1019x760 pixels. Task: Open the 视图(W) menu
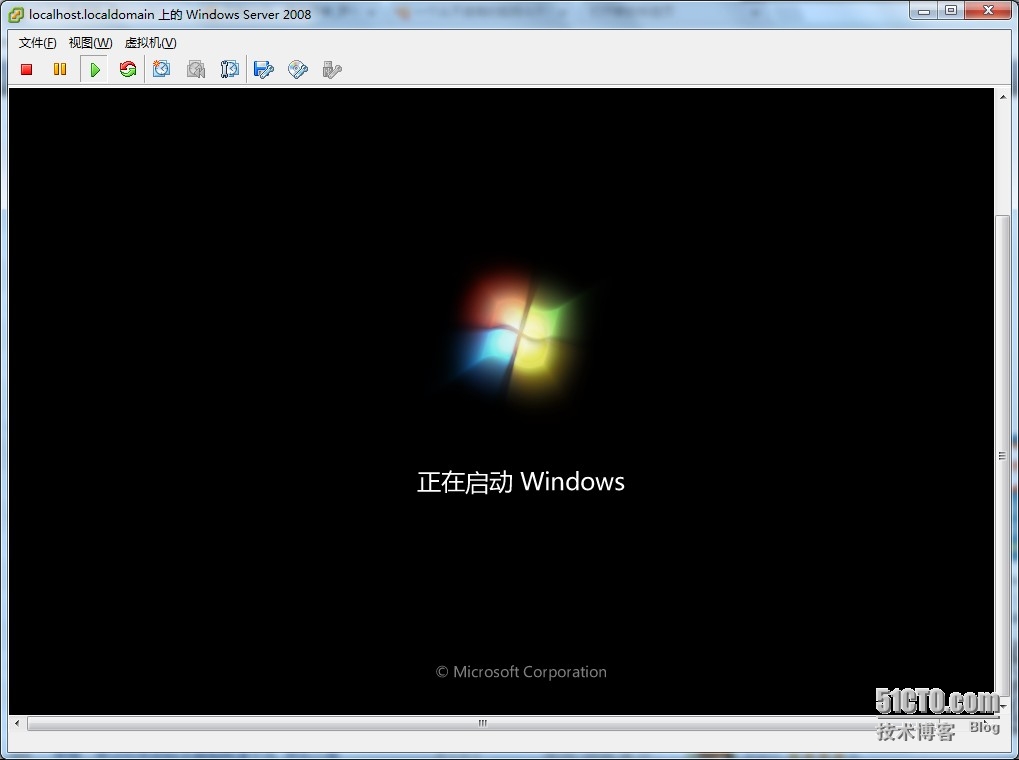pyautogui.click(x=90, y=43)
